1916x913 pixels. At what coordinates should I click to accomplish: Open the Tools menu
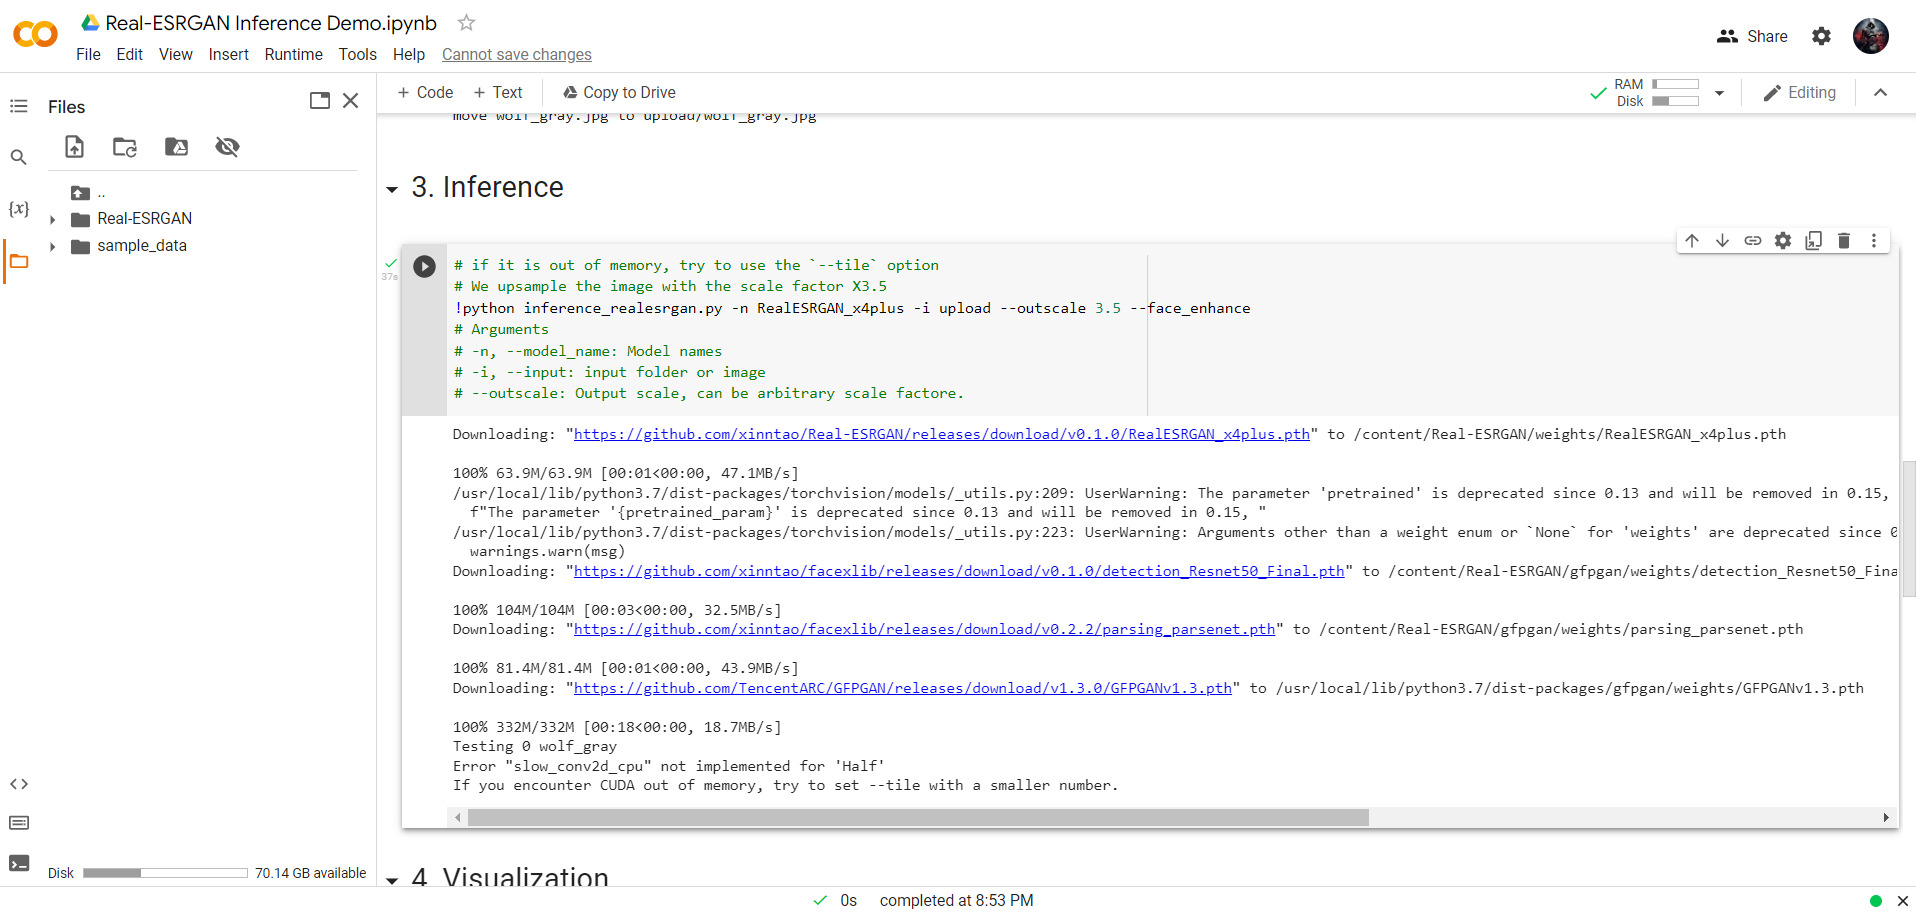pyautogui.click(x=357, y=54)
